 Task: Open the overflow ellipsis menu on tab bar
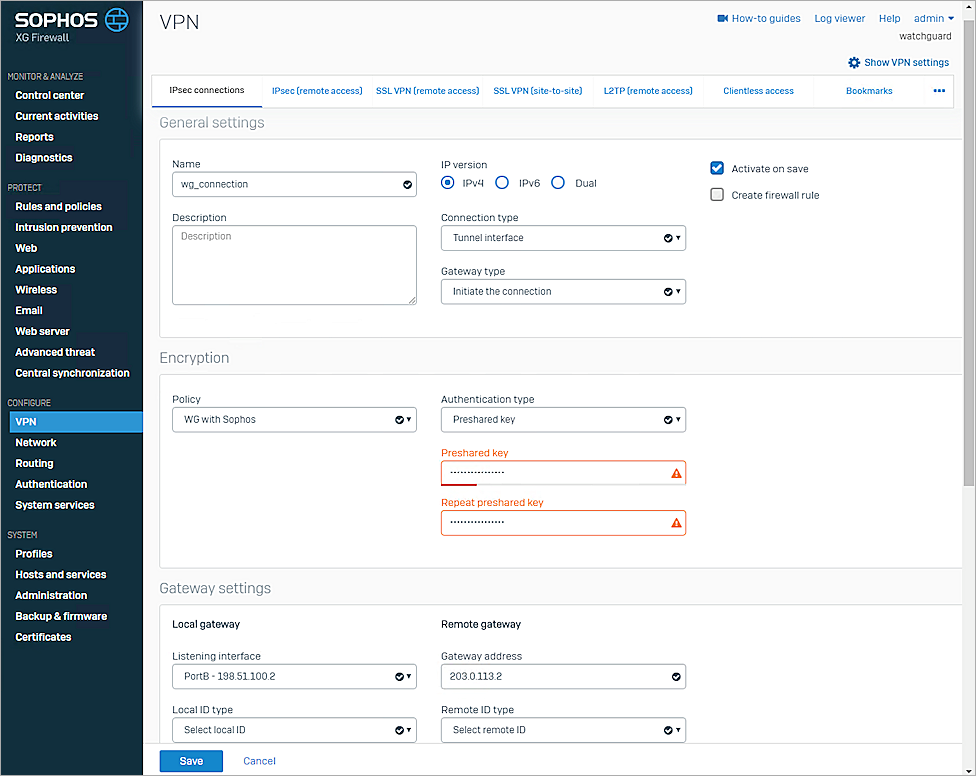[939, 91]
